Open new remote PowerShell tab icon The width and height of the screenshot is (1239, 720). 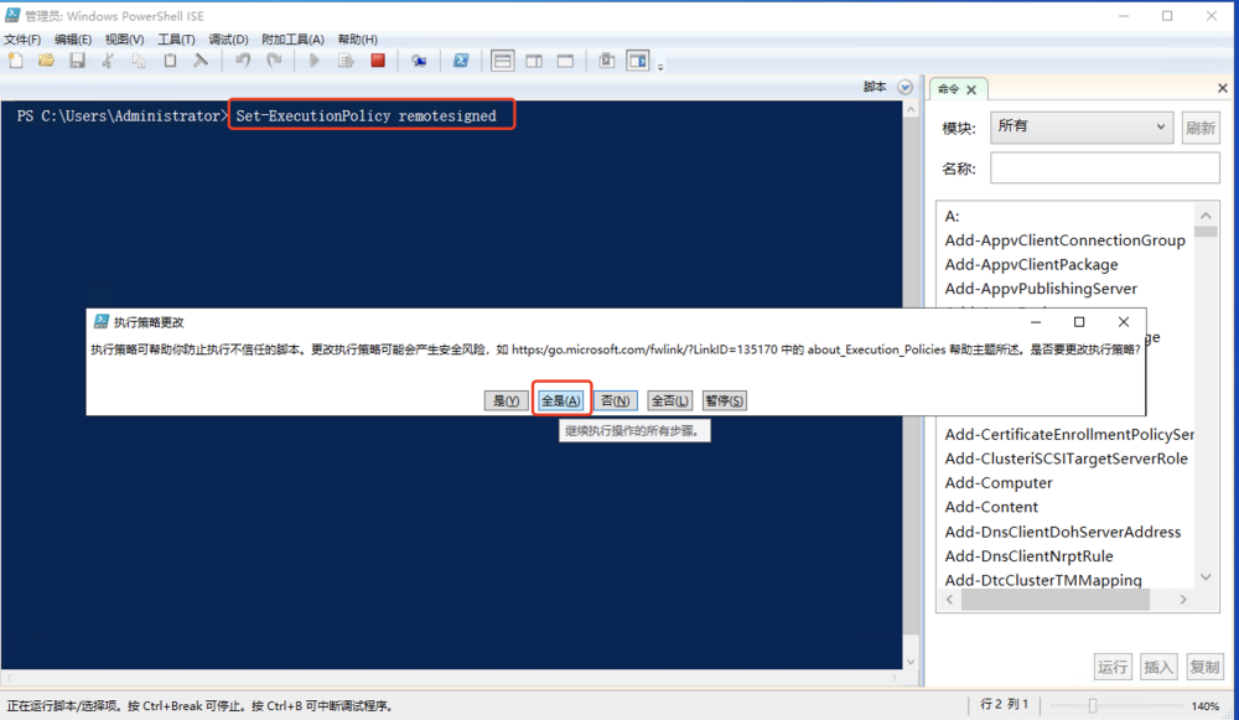419,61
